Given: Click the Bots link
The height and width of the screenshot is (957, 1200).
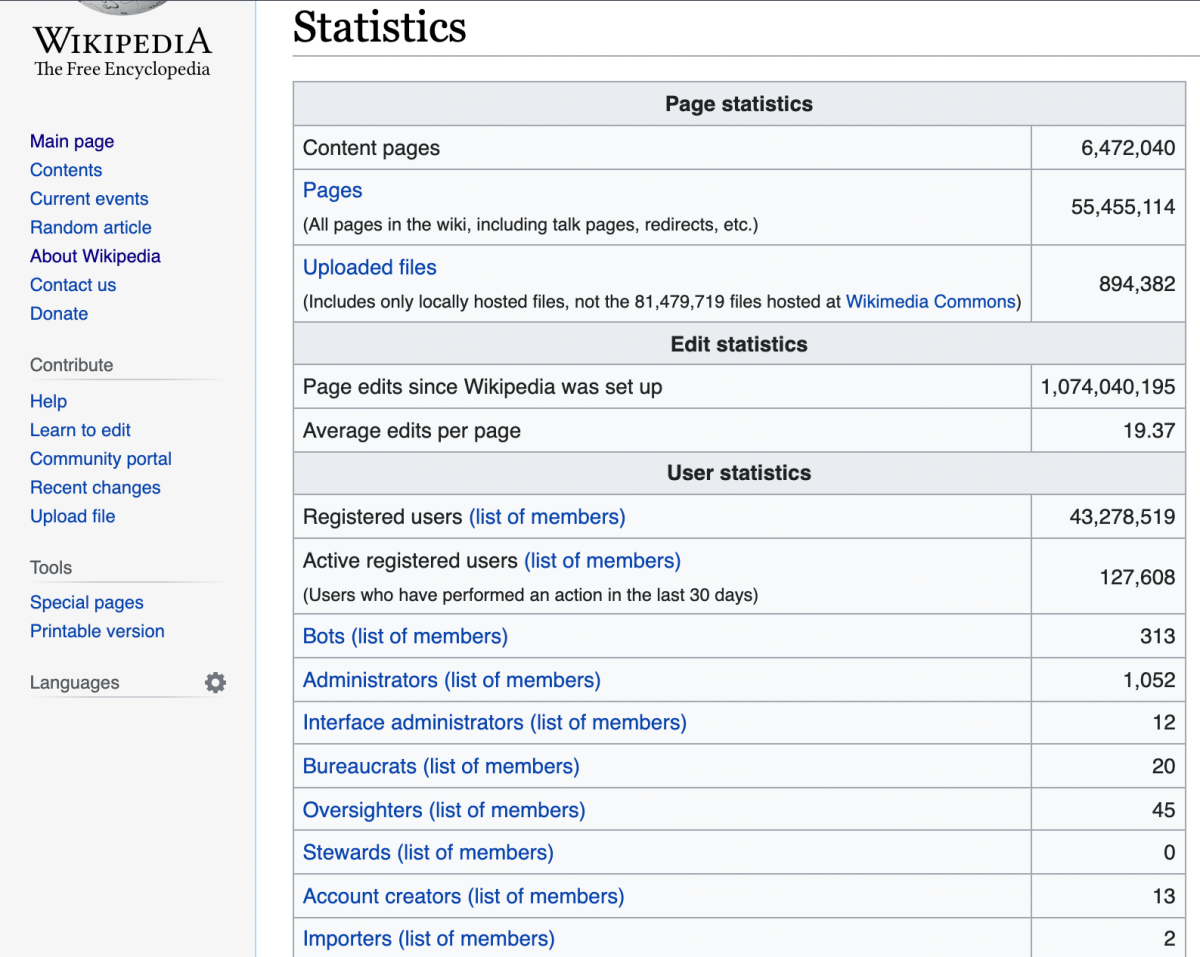Looking at the screenshot, I should coord(324,636).
